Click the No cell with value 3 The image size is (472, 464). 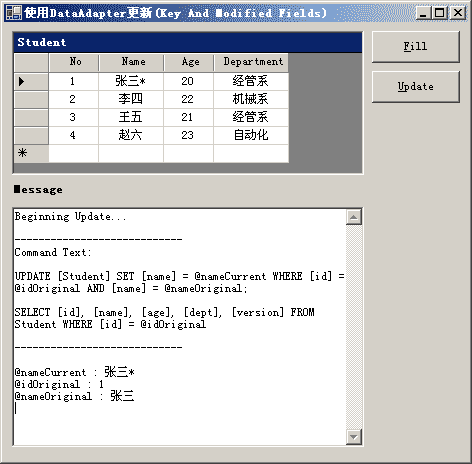(x=74, y=117)
